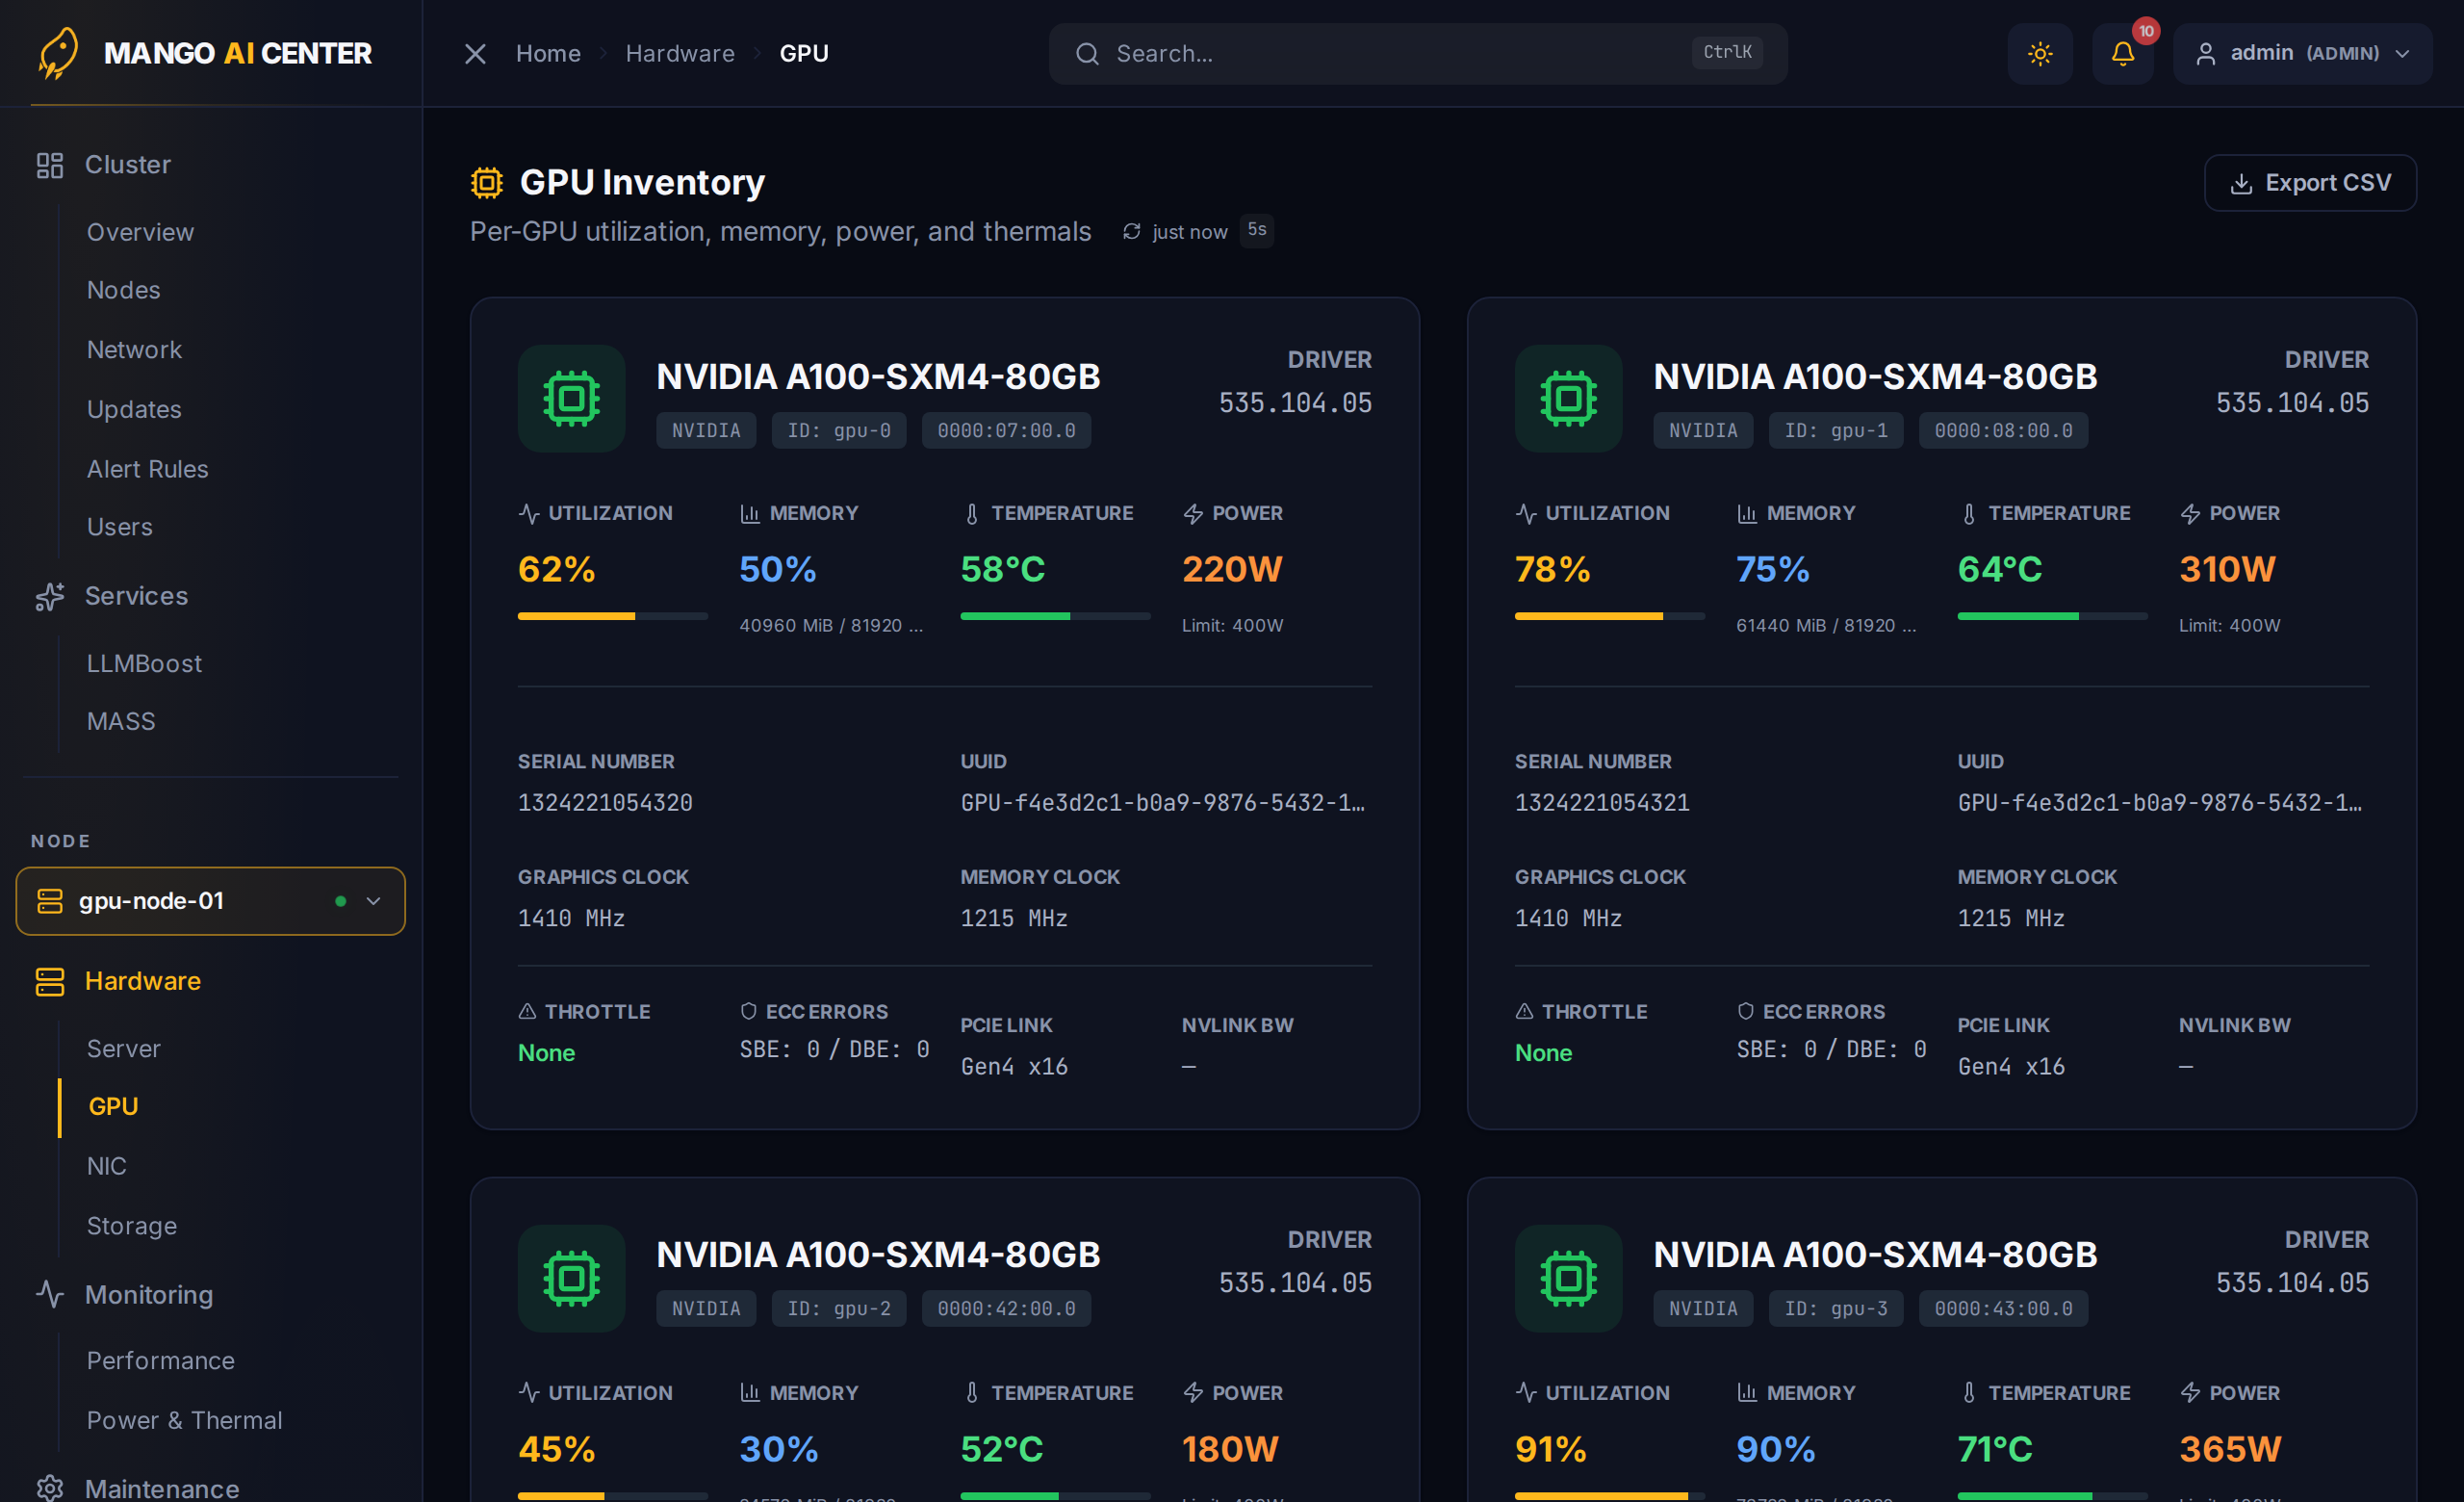Click gpu-0 temperature thermometer icon
Screen dimensions: 2464x1502
click(971, 514)
